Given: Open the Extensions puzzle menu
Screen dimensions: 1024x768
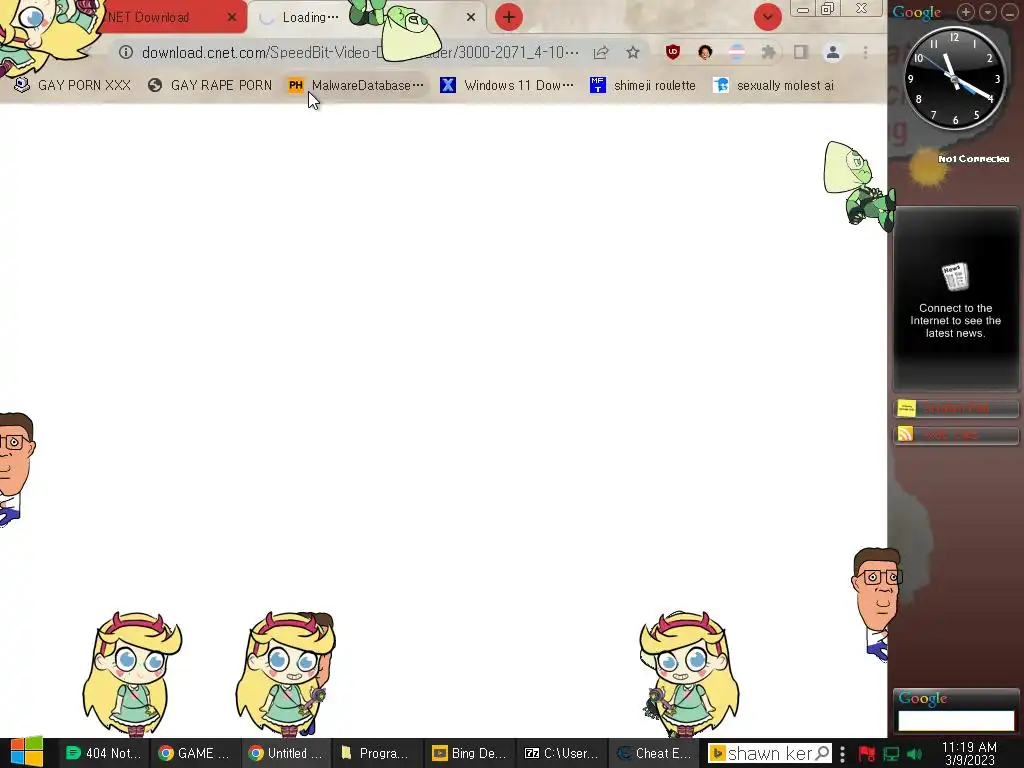Looking at the screenshot, I should 769,52.
